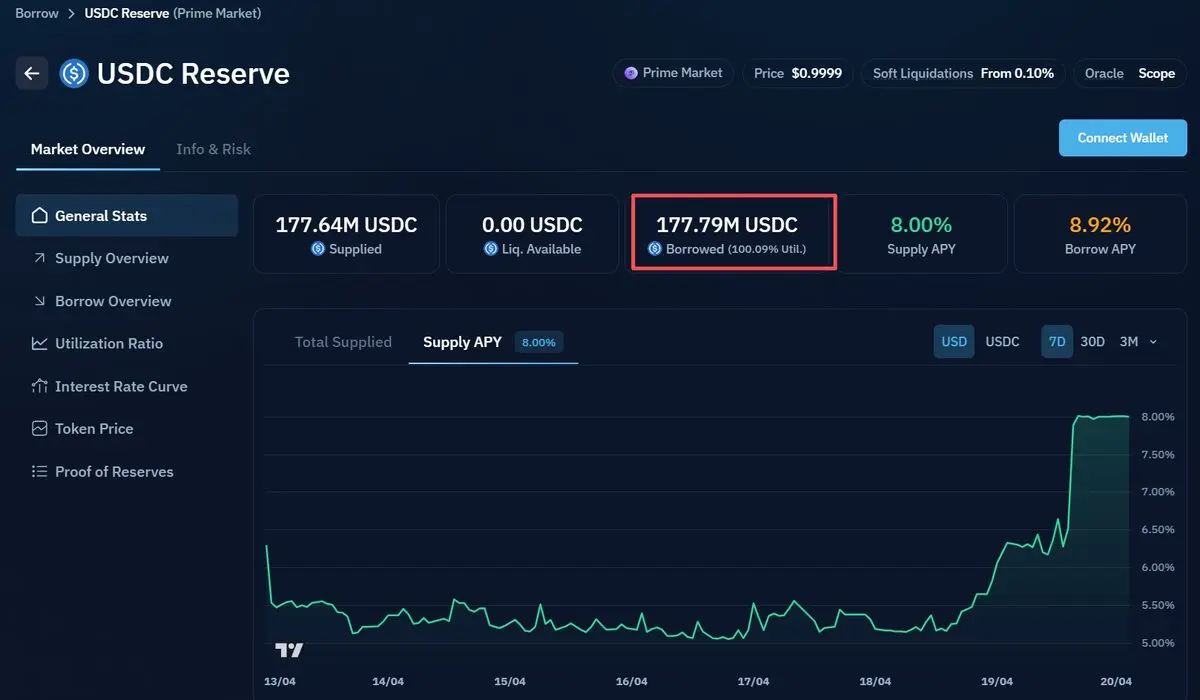Expand the time range dropdown chevron
This screenshot has width=1200, height=700.
(1153, 342)
